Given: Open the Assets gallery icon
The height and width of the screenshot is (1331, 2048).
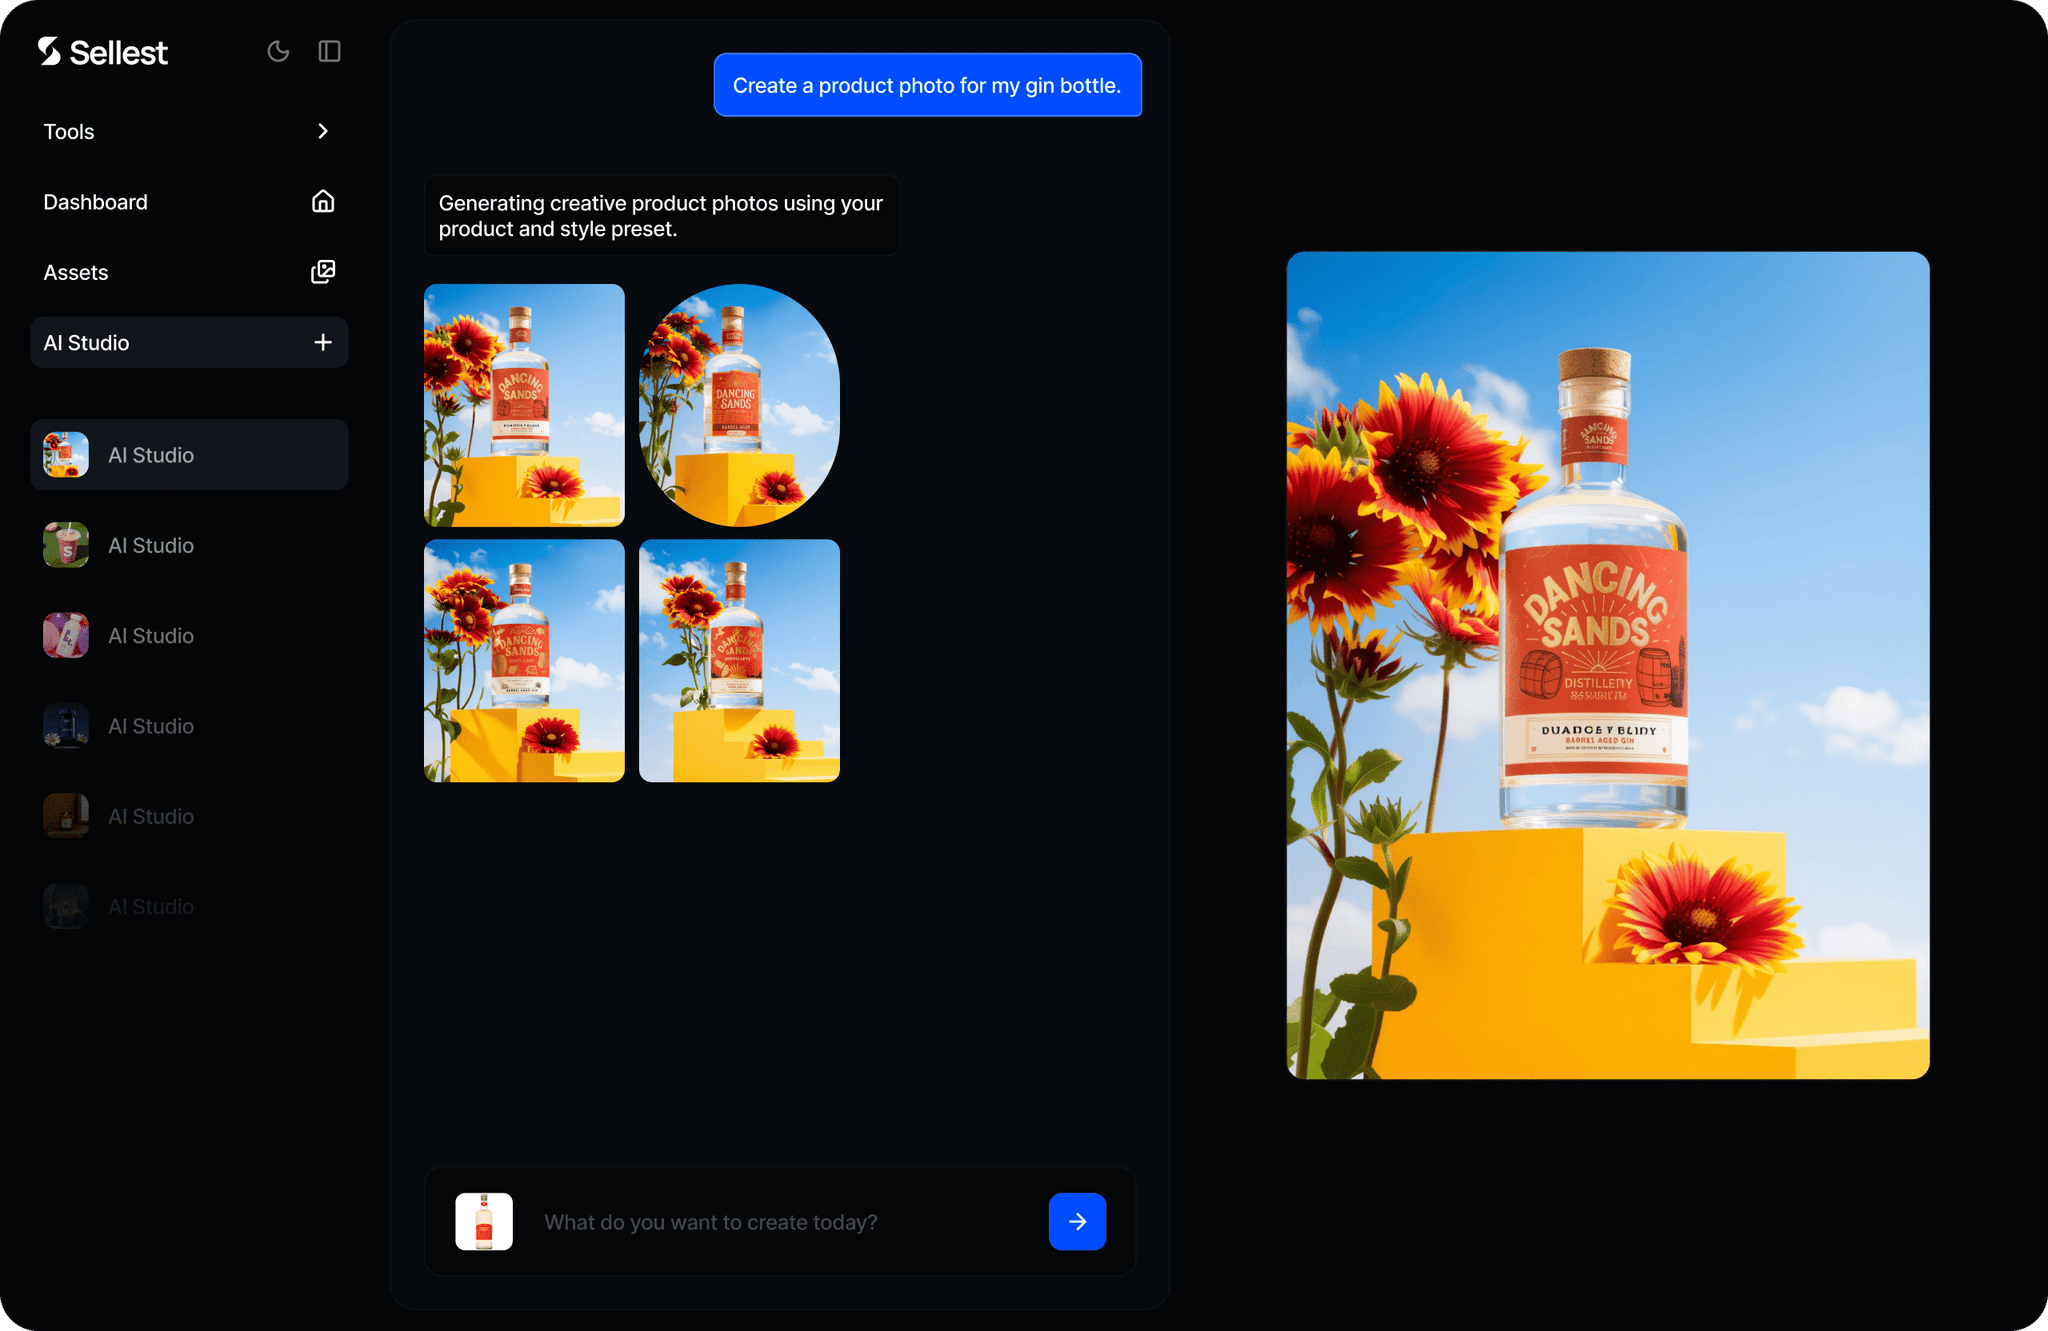Looking at the screenshot, I should [x=322, y=272].
